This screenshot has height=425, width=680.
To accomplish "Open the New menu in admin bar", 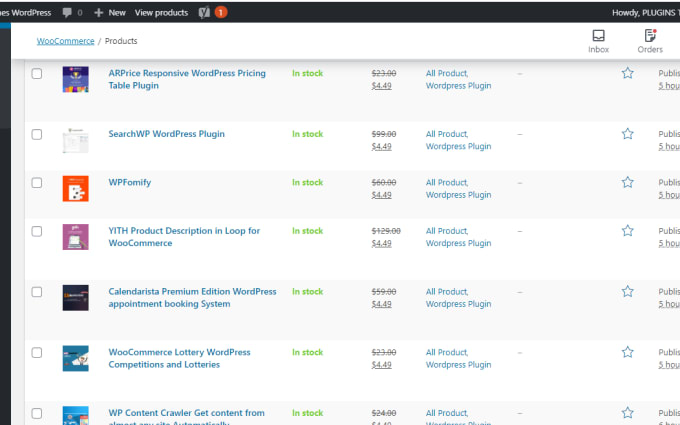I will point(110,12).
